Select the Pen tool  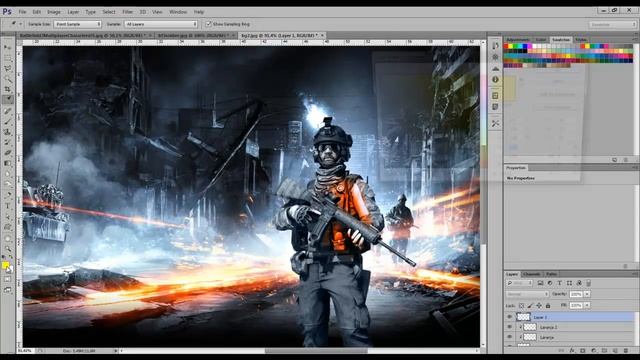pyautogui.click(x=7, y=196)
